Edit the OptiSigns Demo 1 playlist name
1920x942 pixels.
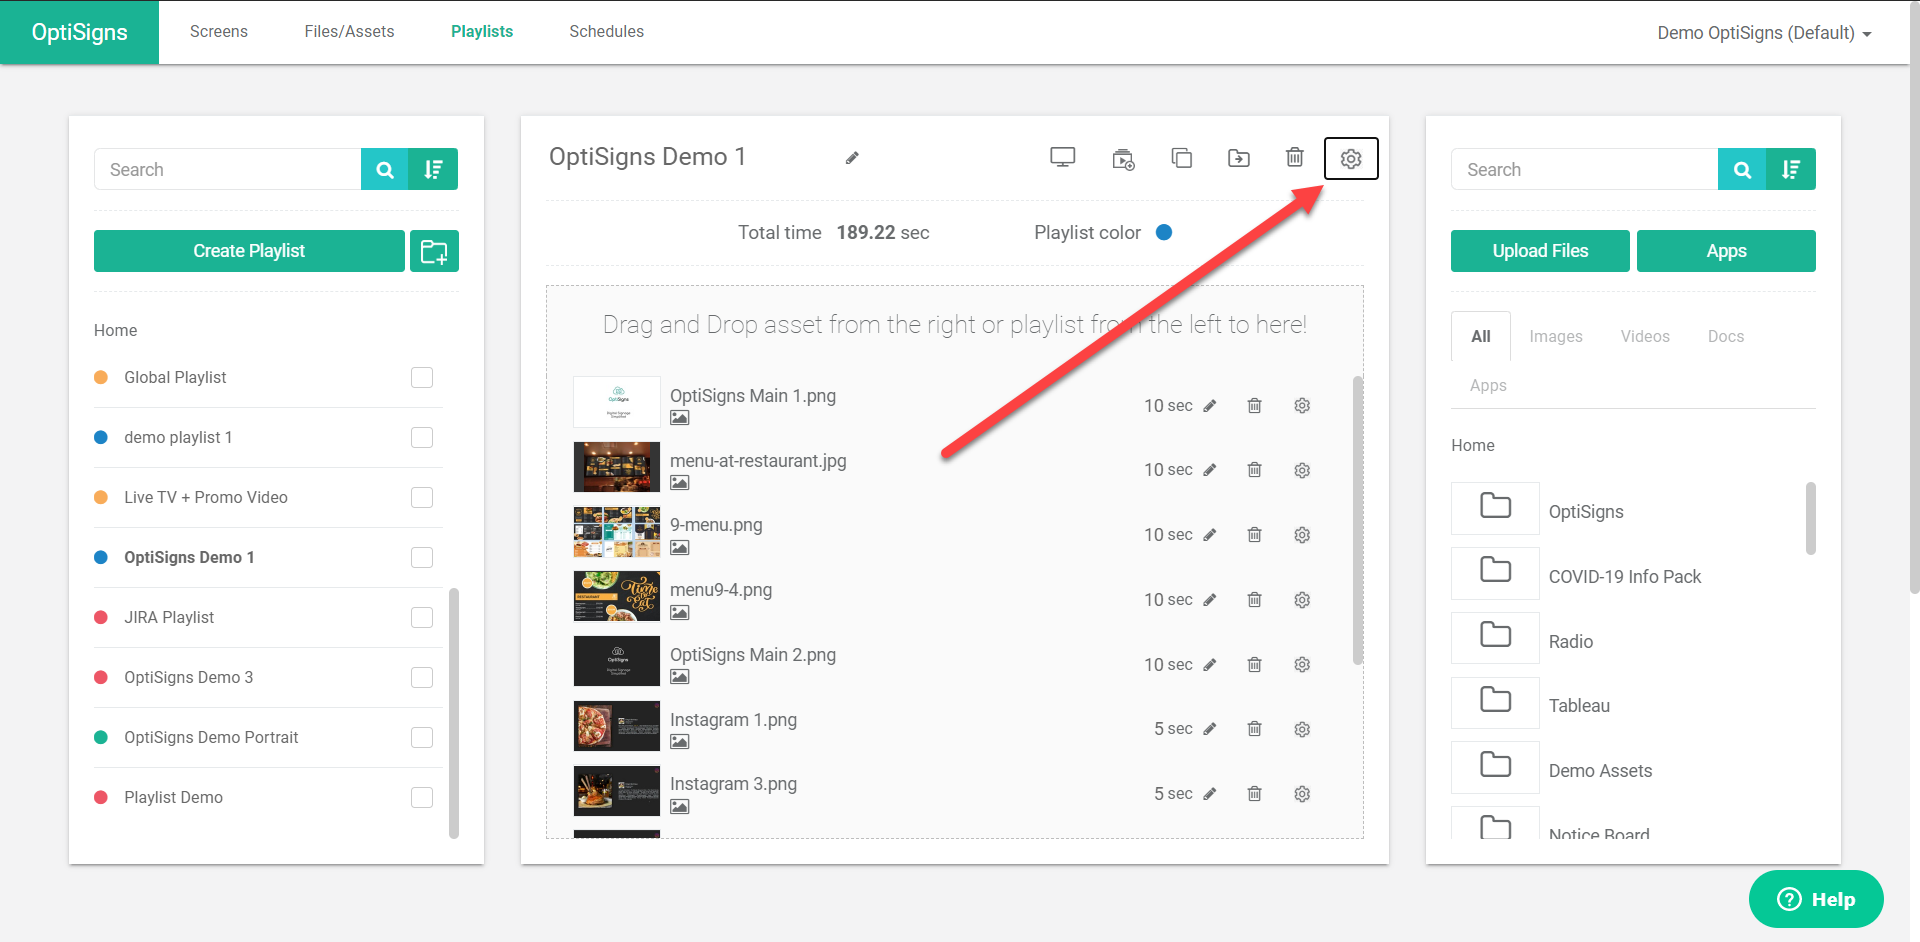852,158
